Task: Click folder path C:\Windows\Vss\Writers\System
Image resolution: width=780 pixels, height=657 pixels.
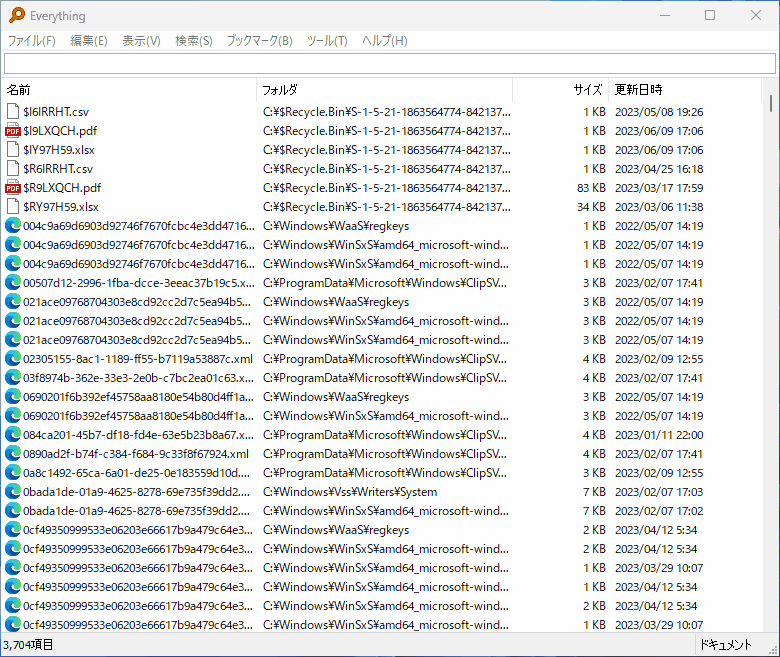Action: [350, 492]
